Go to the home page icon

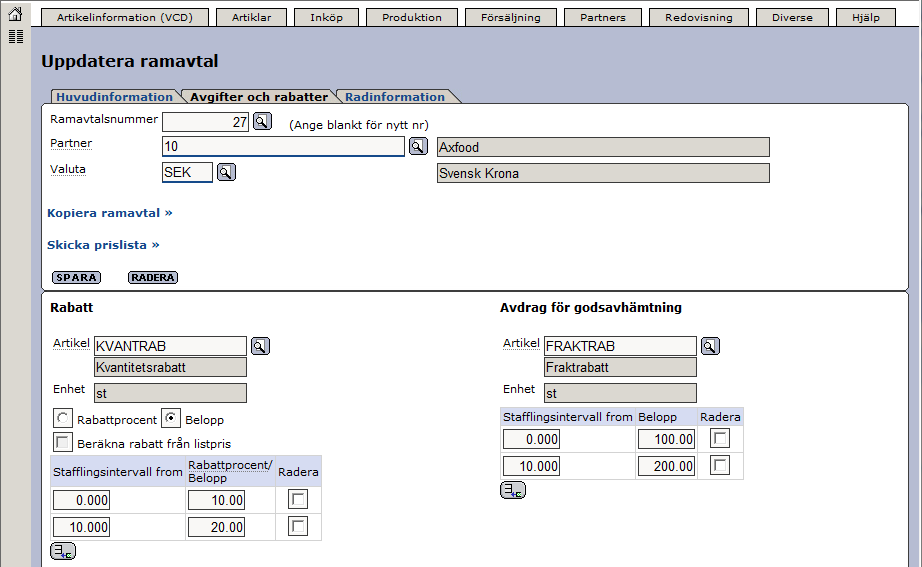[16, 14]
